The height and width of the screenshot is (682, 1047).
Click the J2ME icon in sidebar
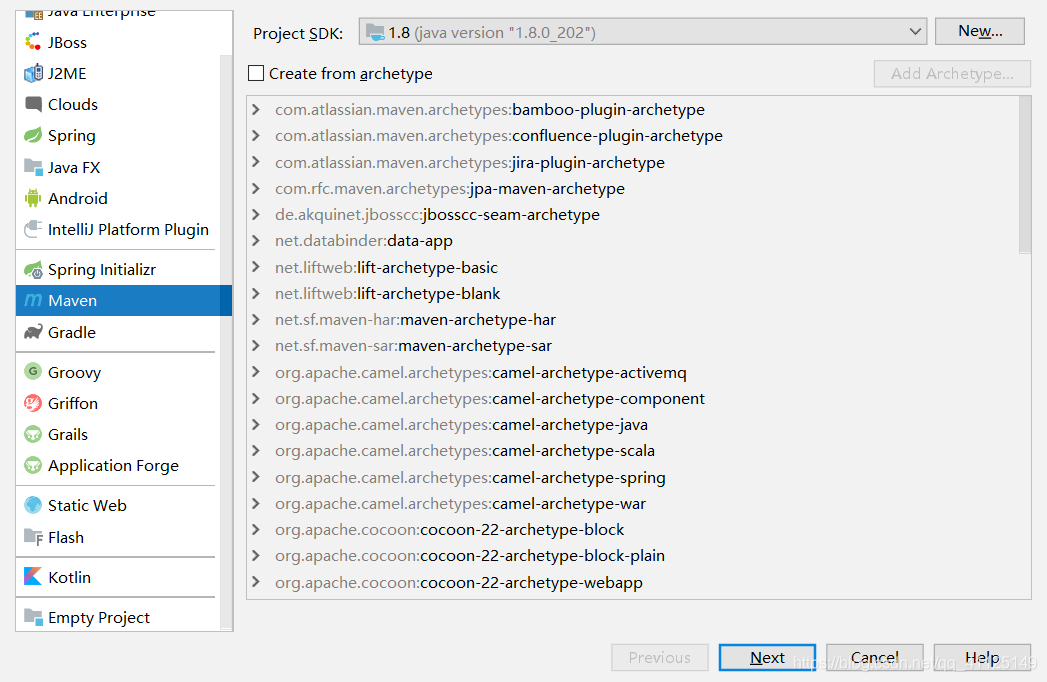[x=33, y=73]
